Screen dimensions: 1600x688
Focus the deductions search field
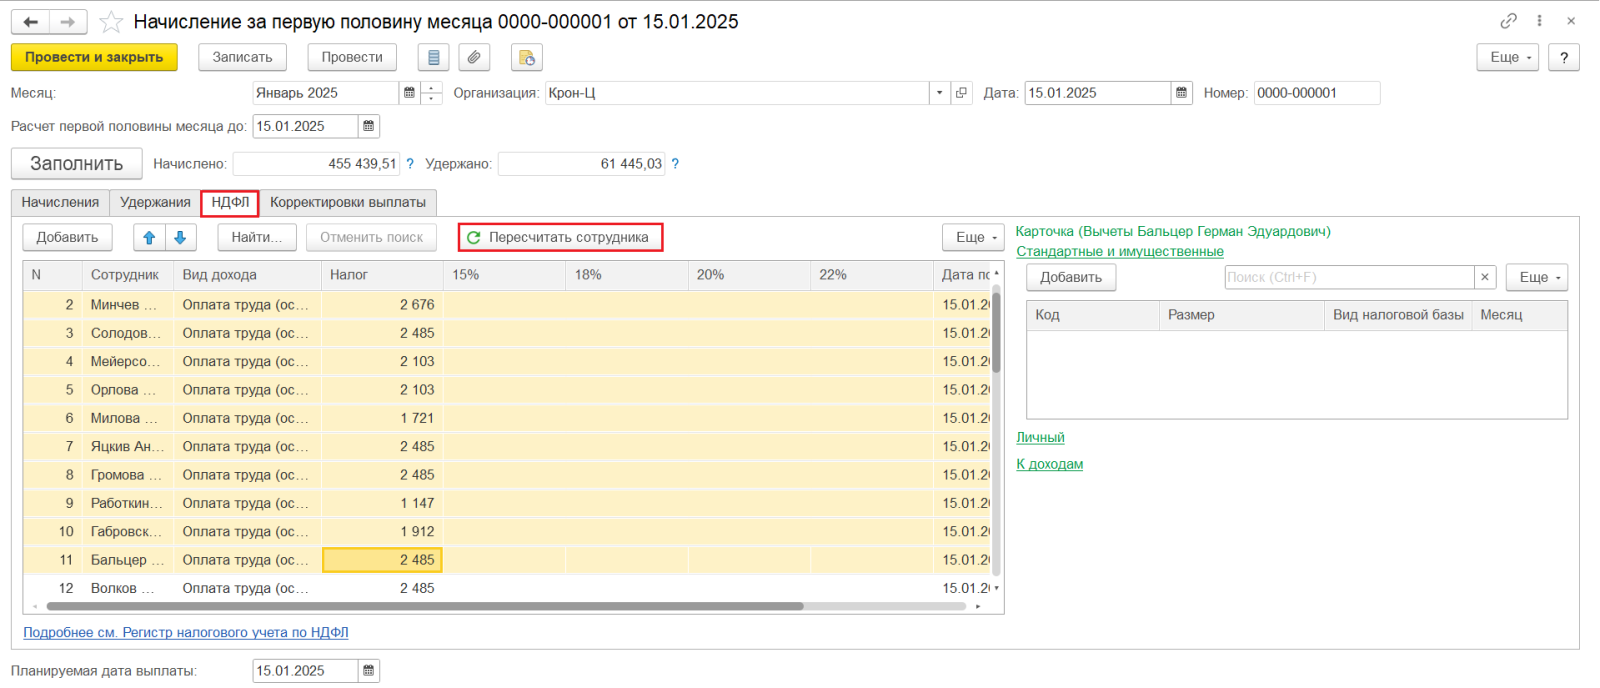1348,277
